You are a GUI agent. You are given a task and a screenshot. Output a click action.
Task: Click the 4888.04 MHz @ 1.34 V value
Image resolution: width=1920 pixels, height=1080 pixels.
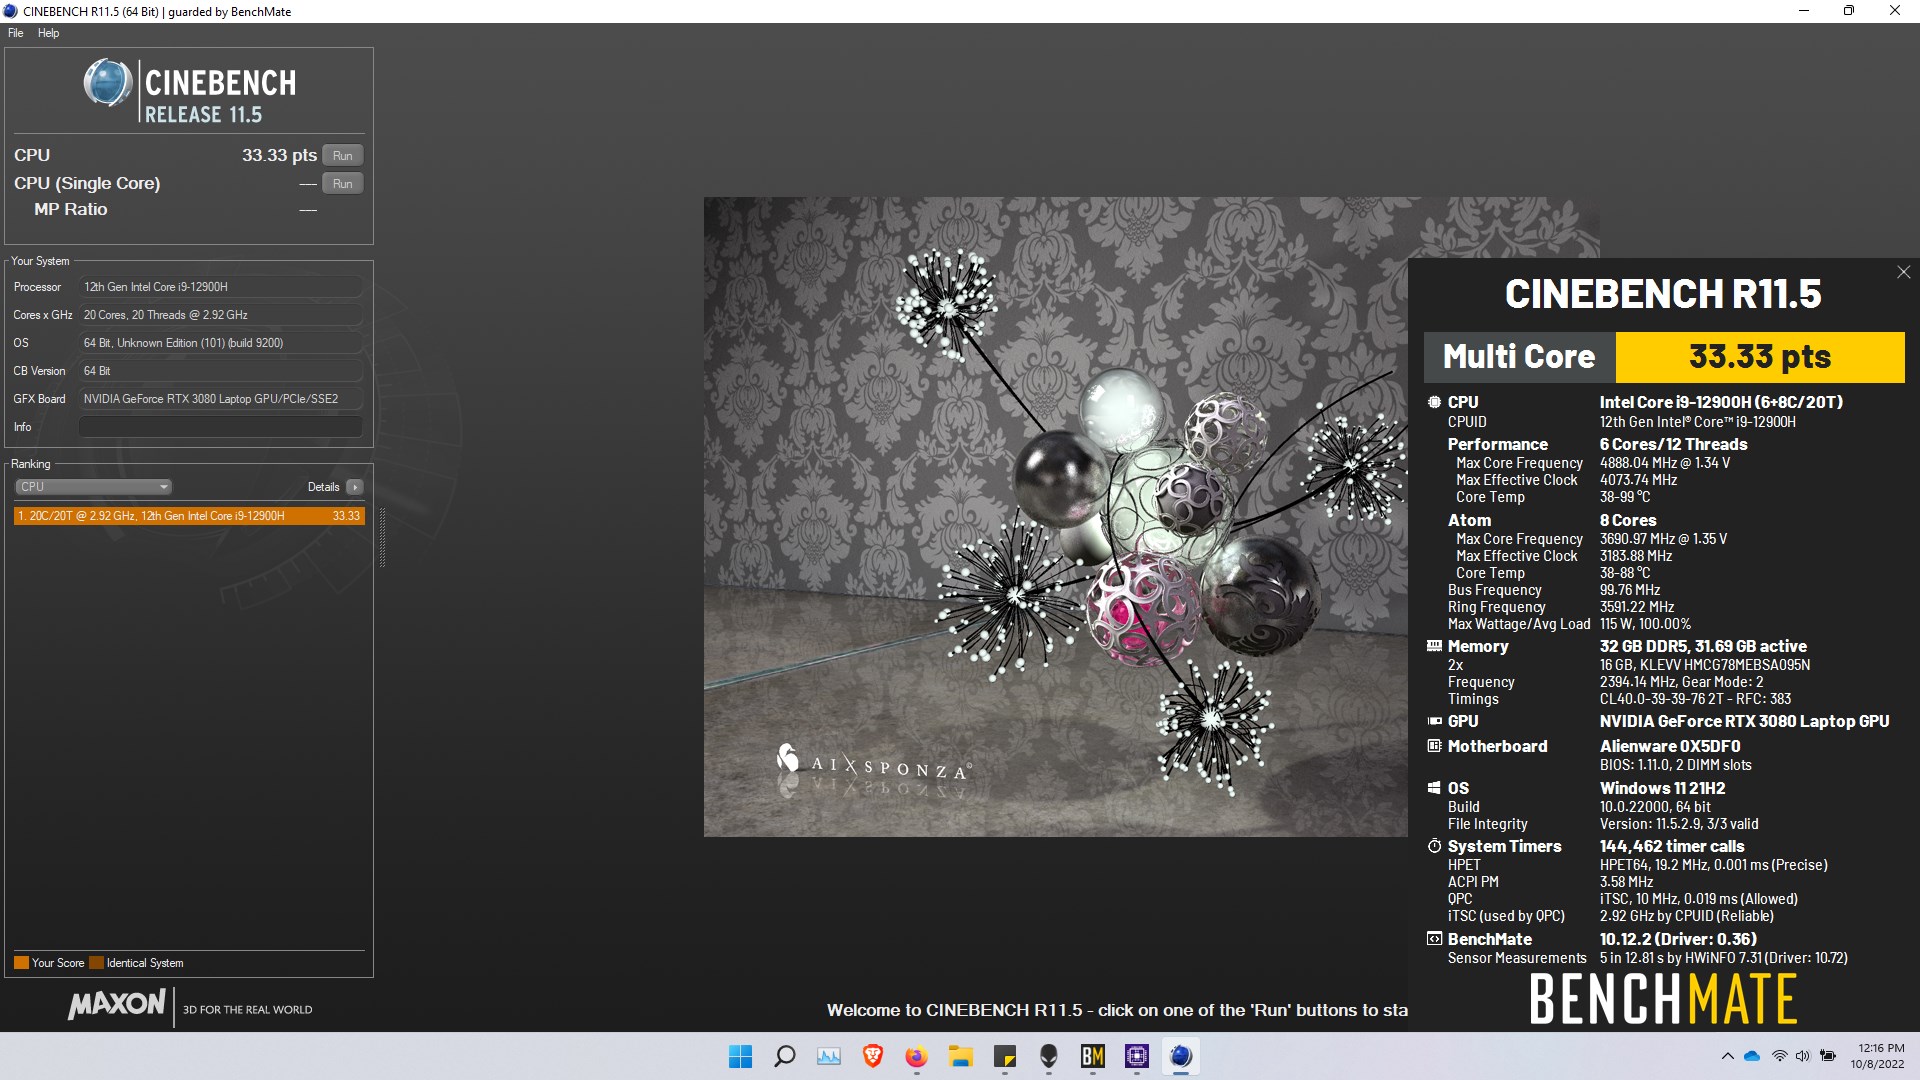(1664, 463)
